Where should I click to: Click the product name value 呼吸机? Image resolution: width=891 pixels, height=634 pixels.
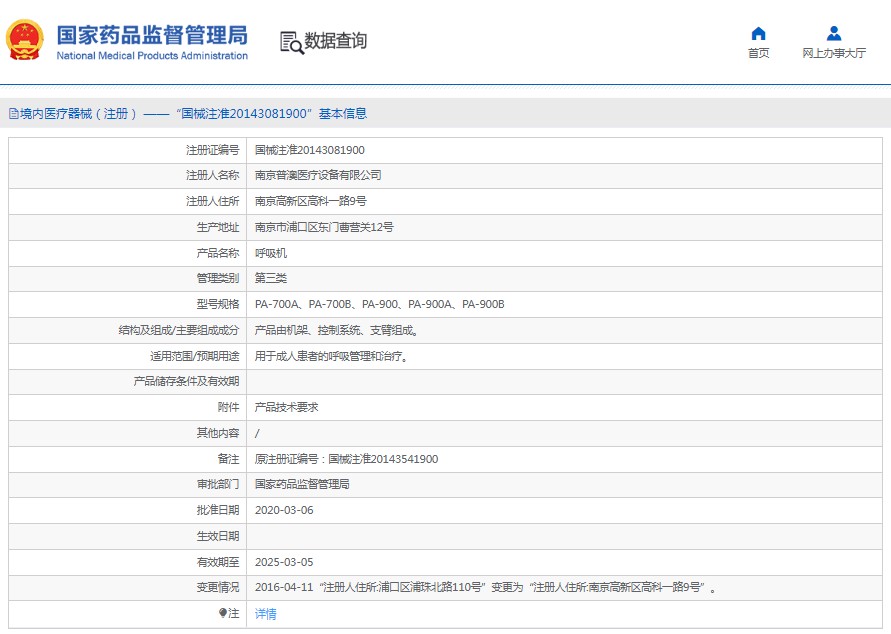point(271,253)
